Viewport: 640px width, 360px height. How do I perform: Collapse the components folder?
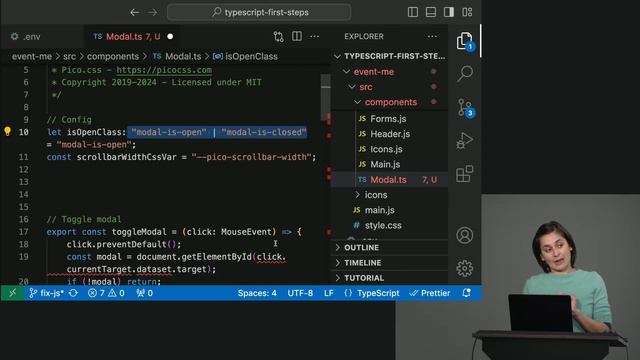click(x=390, y=102)
